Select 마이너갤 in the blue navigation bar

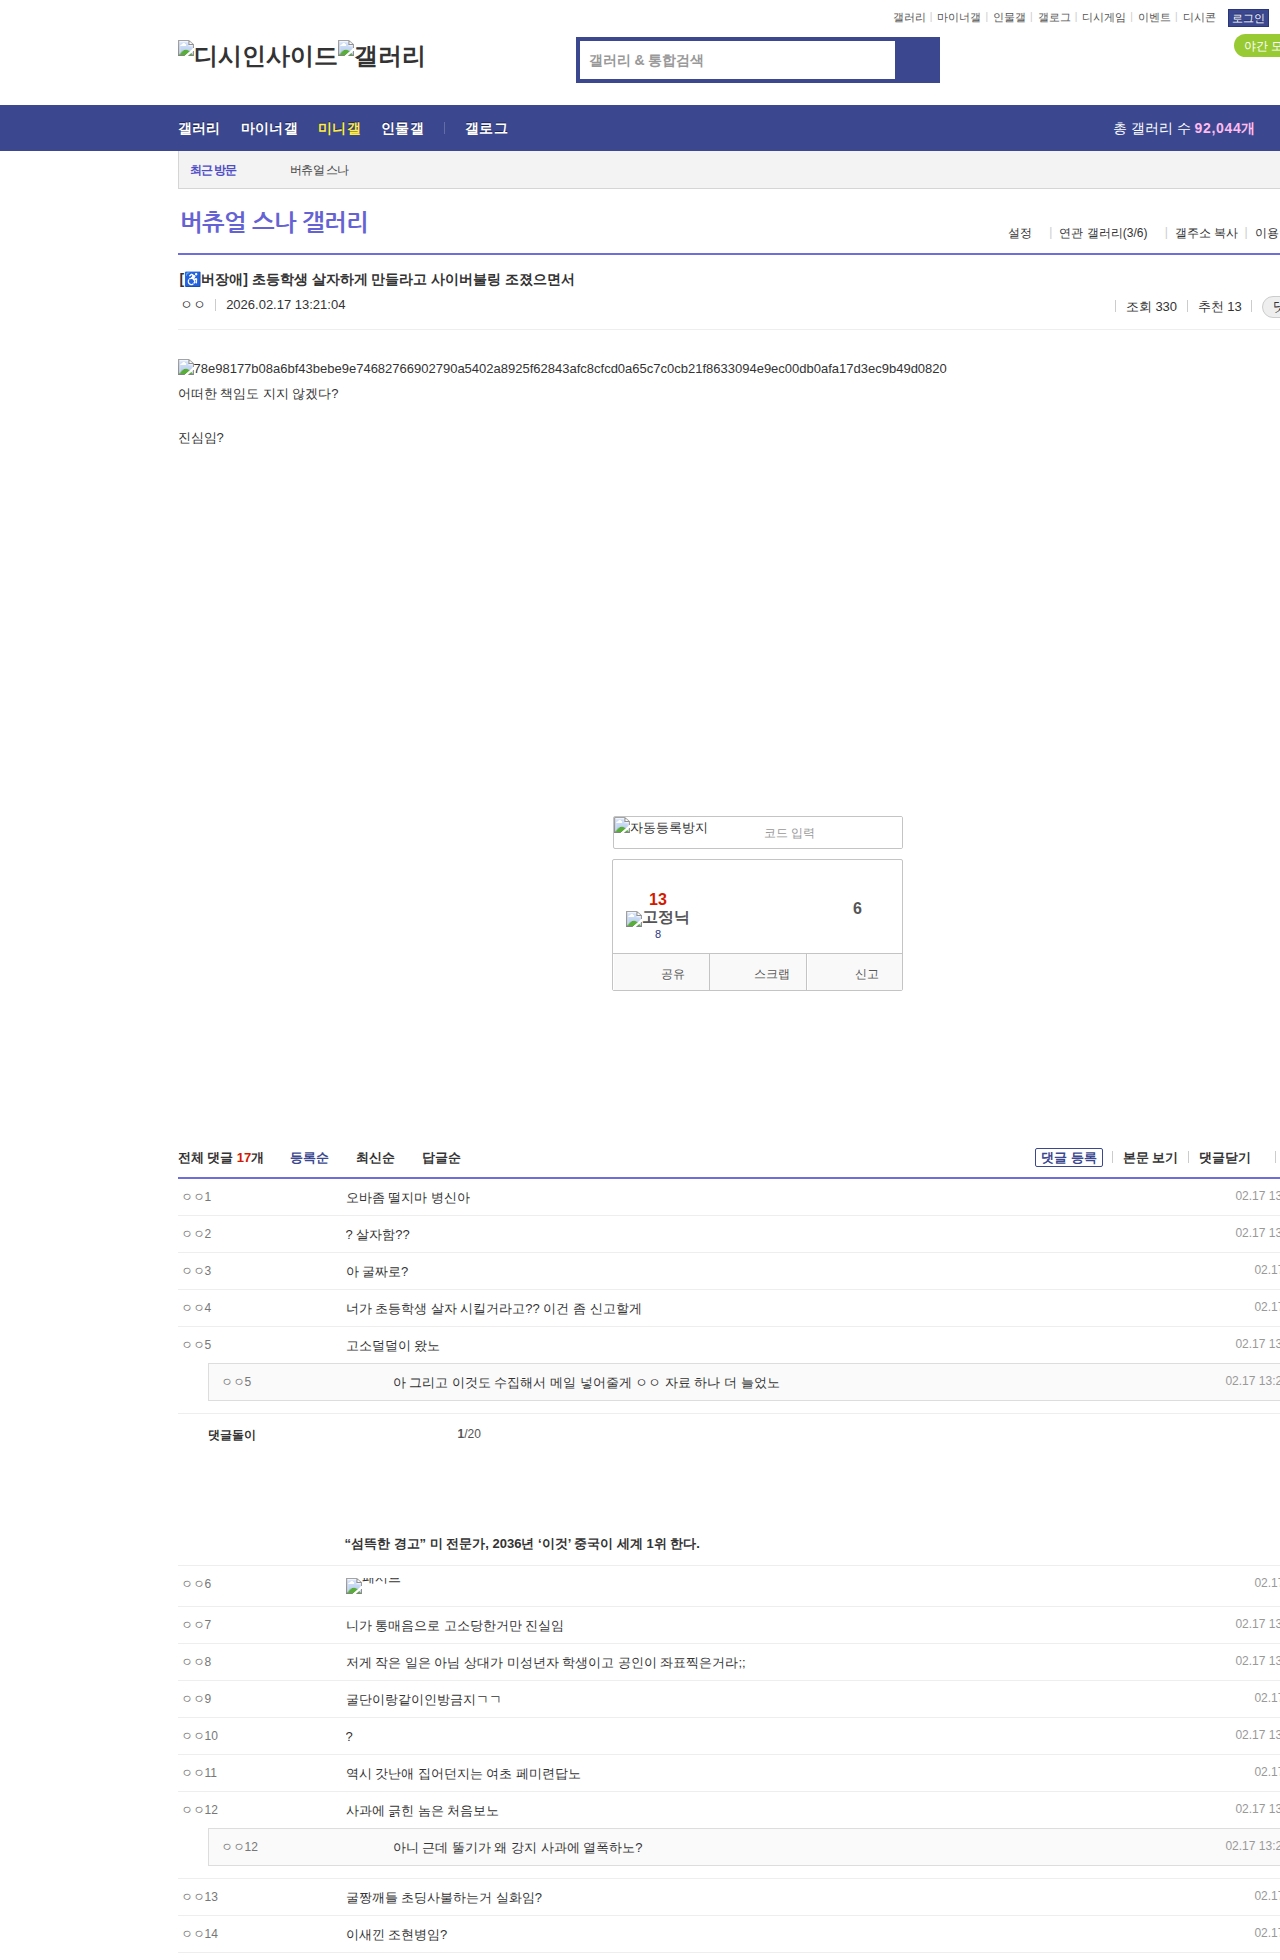coord(269,129)
